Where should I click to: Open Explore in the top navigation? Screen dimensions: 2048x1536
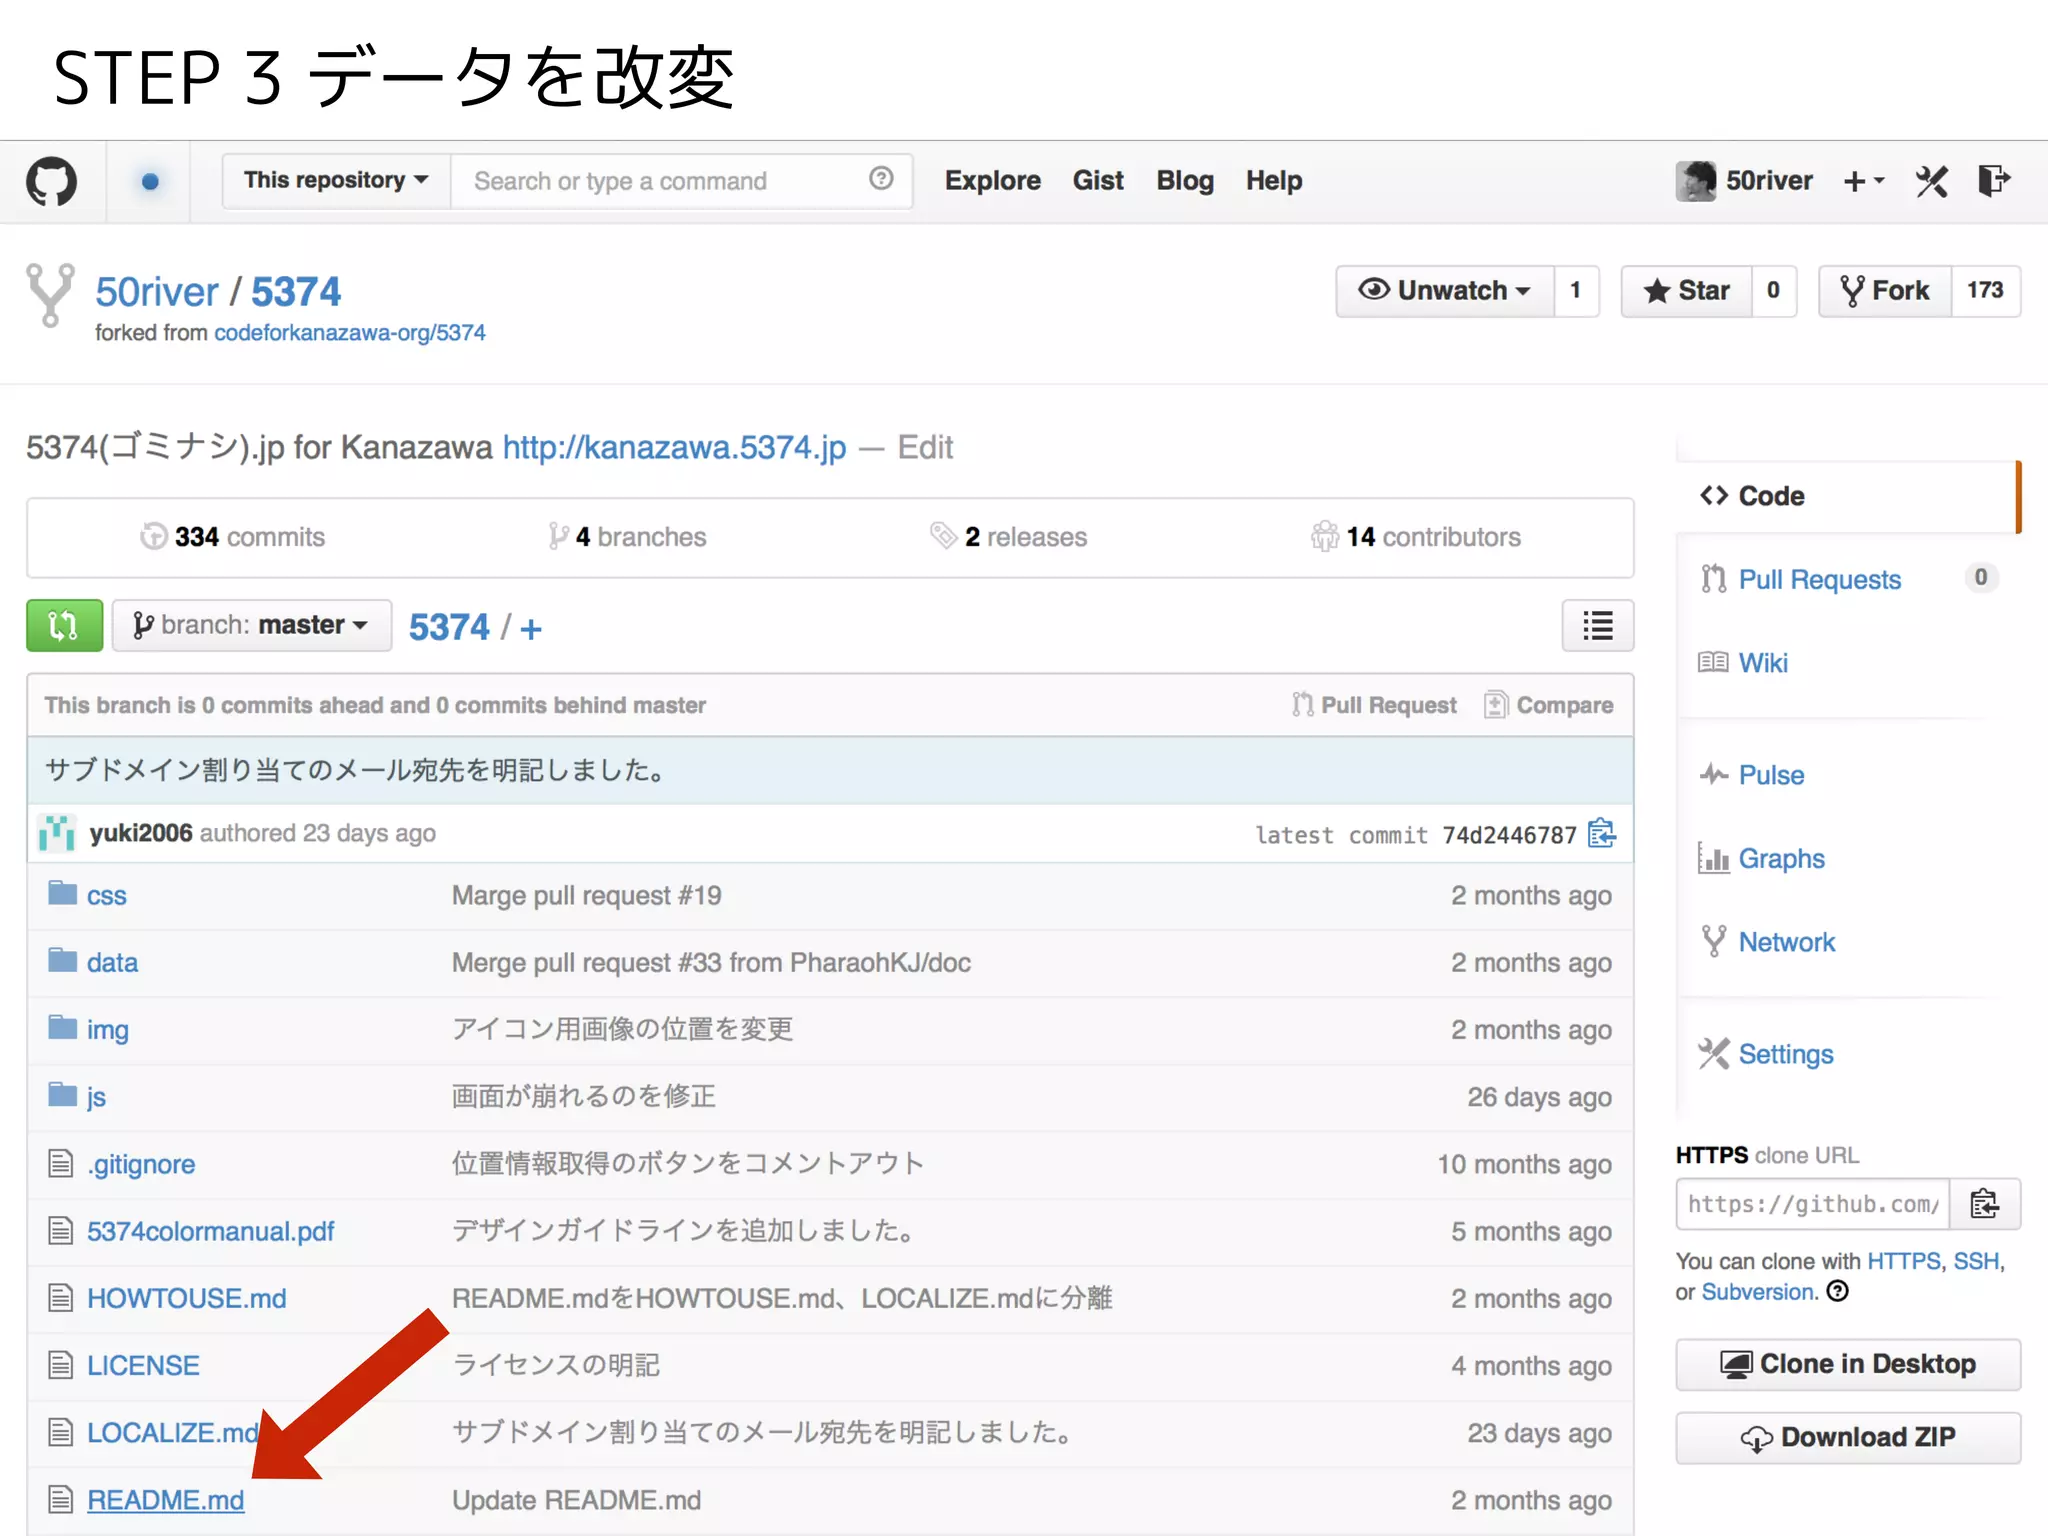[993, 181]
